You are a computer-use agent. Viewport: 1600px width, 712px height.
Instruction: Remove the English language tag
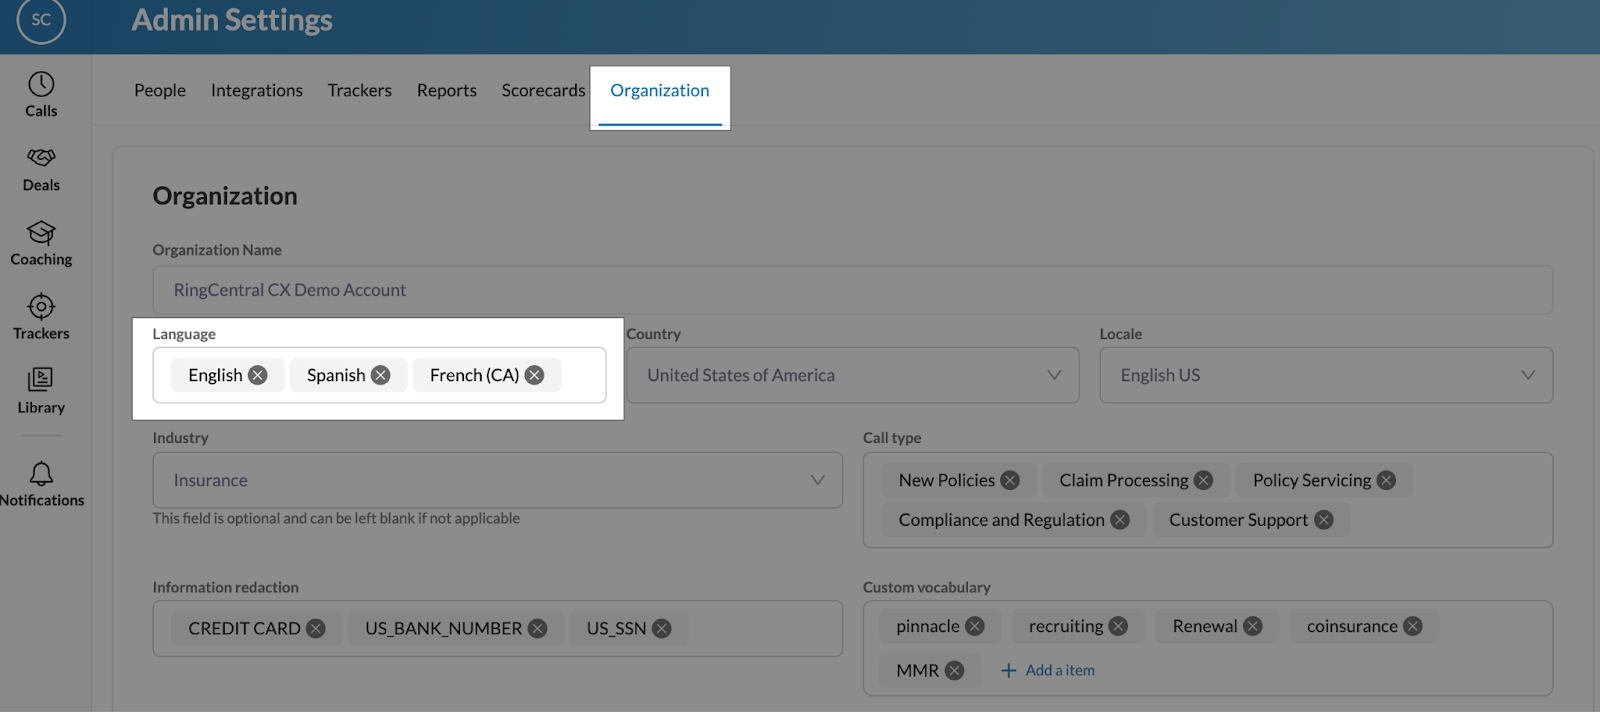click(258, 375)
